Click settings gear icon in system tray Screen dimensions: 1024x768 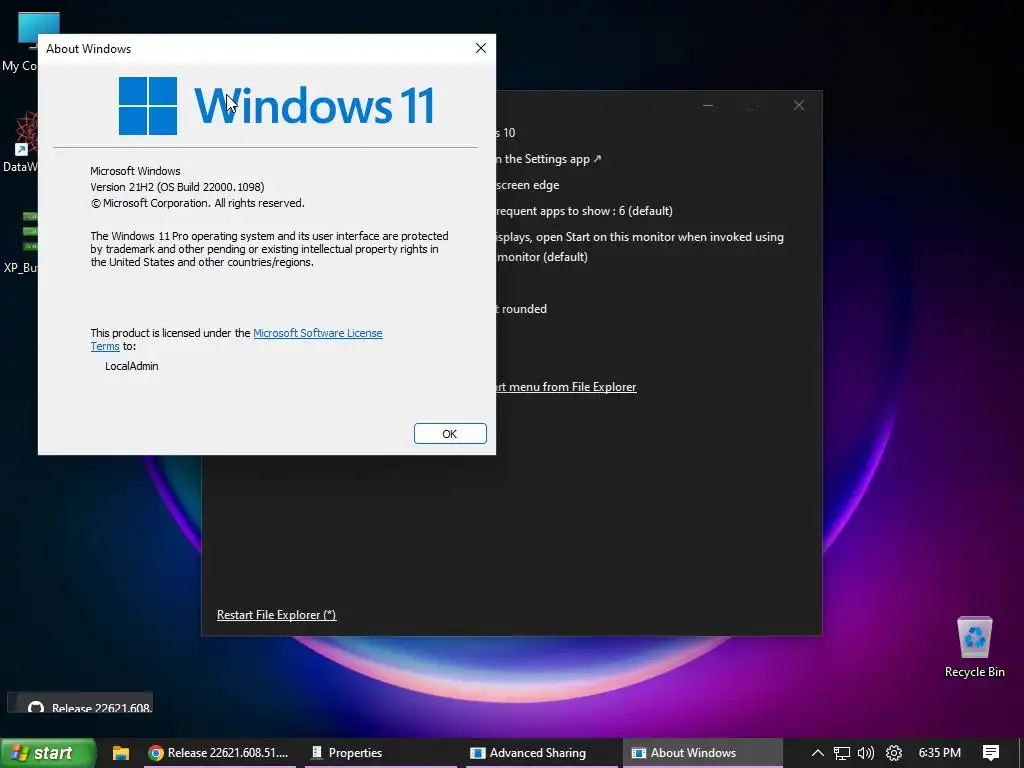point(893,753)
